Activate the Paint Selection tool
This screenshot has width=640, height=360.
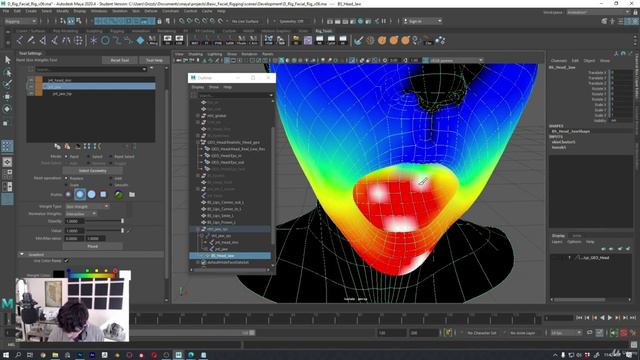pyautogui.click(x=7, y=84)
